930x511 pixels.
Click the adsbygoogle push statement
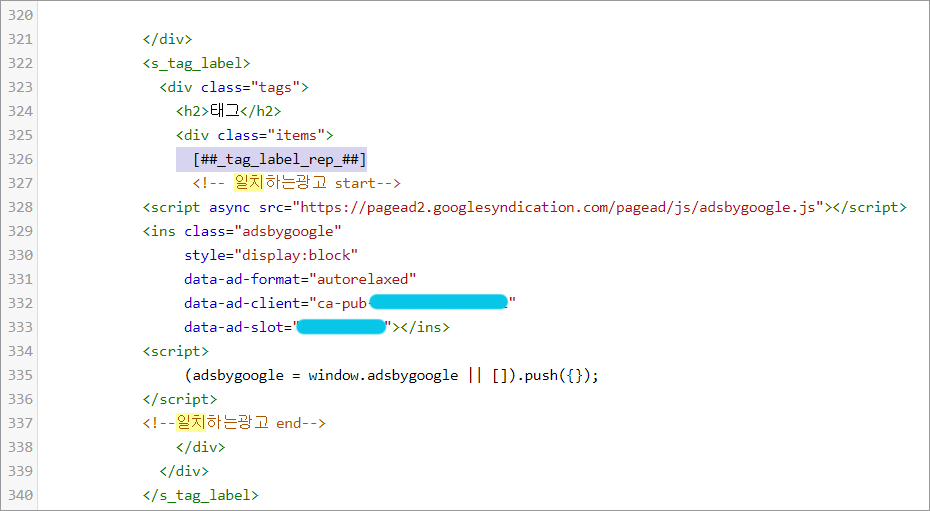391,375
